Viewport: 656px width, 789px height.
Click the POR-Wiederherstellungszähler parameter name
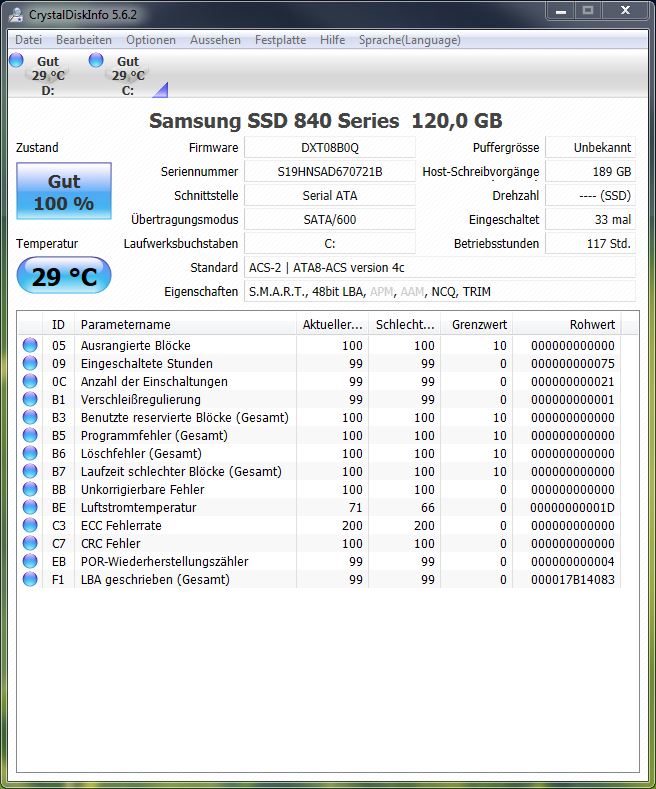coord(165,562)
